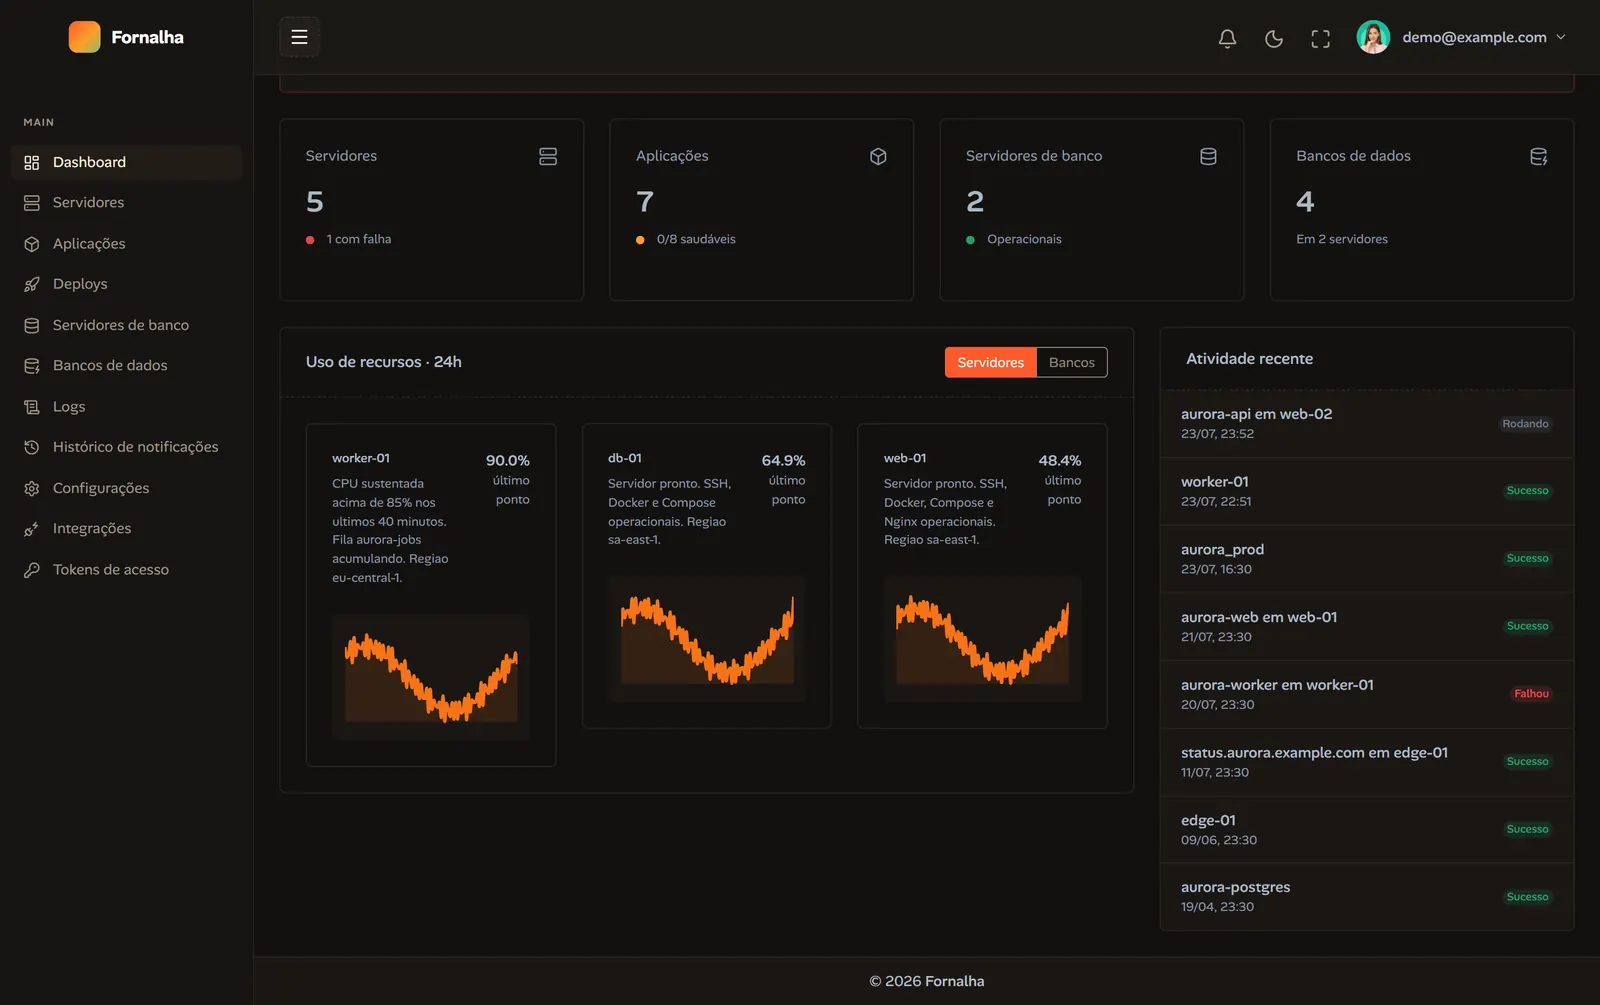
Task: Click the Servidores icon in sidebar
Action: [32, 203]
